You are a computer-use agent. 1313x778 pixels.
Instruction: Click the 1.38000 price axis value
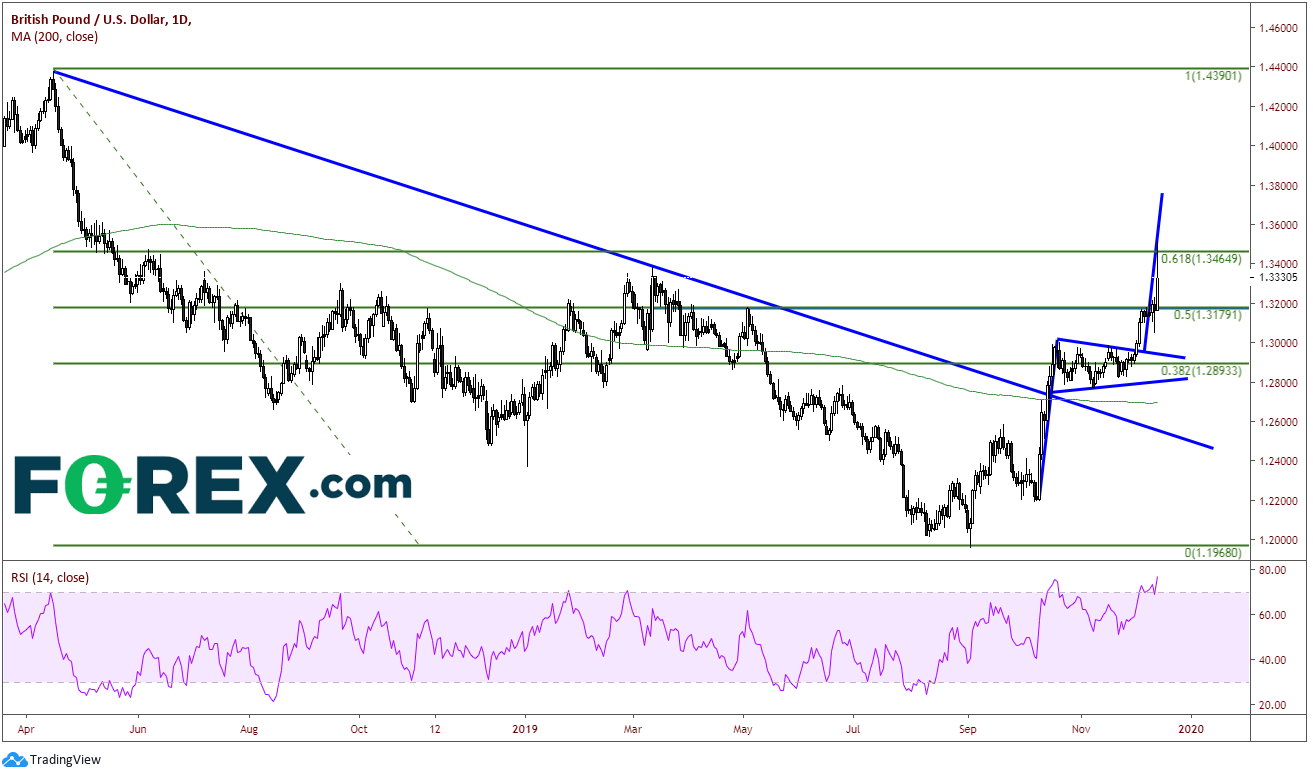1277,186
